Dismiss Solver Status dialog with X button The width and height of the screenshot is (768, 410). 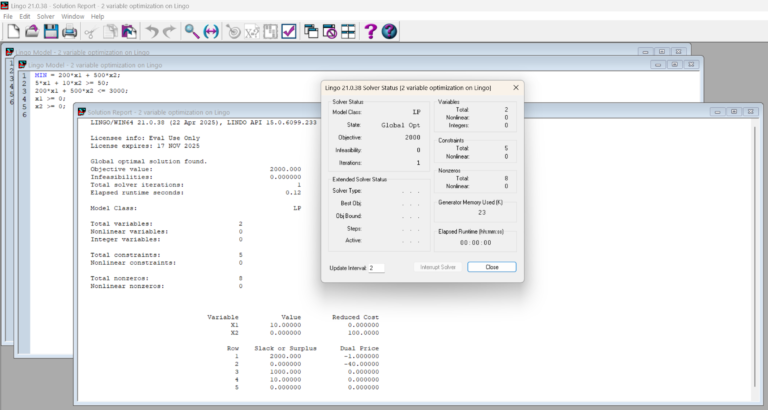point(516,88)
